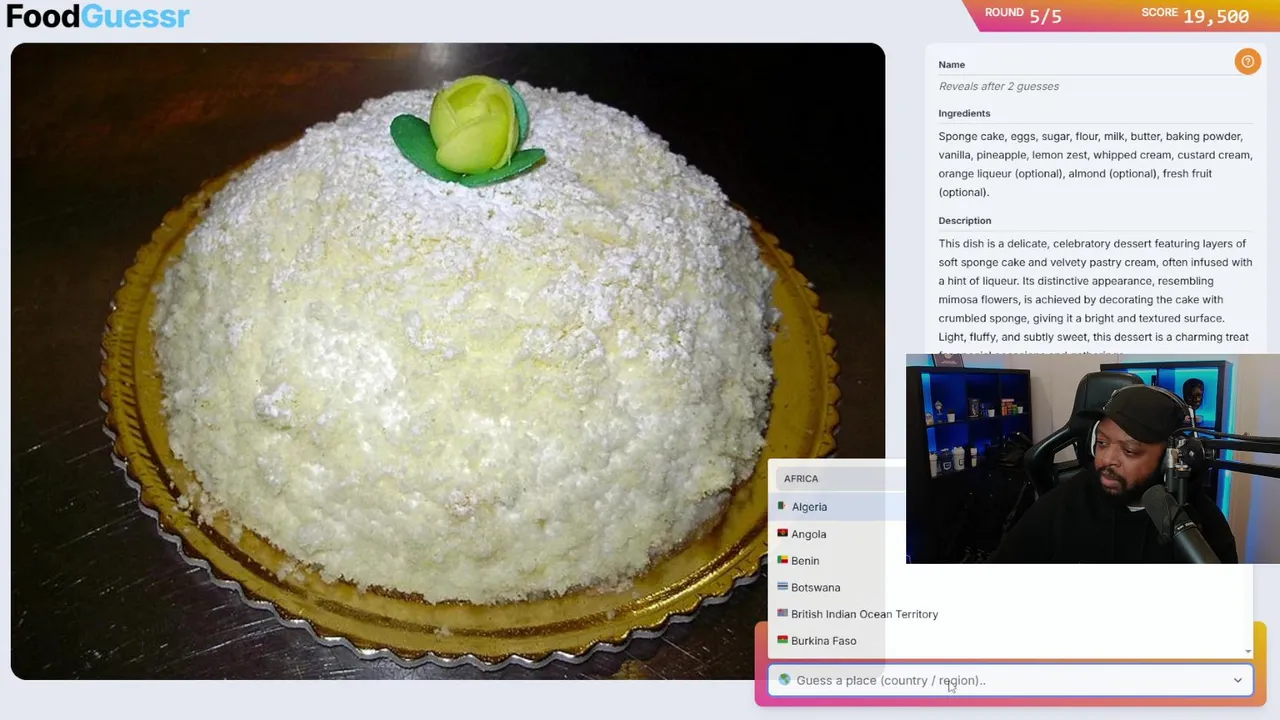
Task: Select Angola from the country list
Action: pyautogui.click(x=808, y=534)
